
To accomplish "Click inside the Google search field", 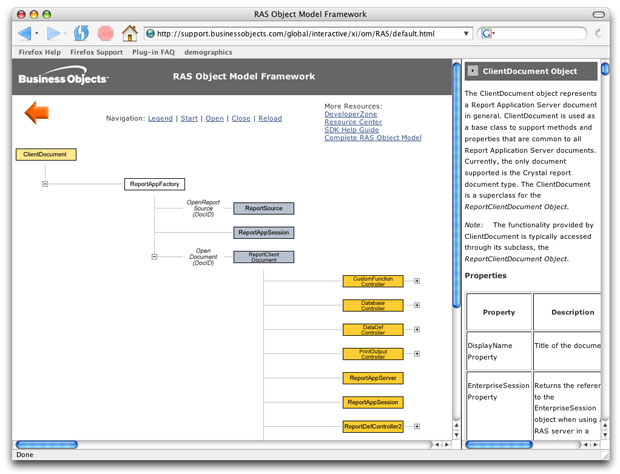I will tap(539, 34).
